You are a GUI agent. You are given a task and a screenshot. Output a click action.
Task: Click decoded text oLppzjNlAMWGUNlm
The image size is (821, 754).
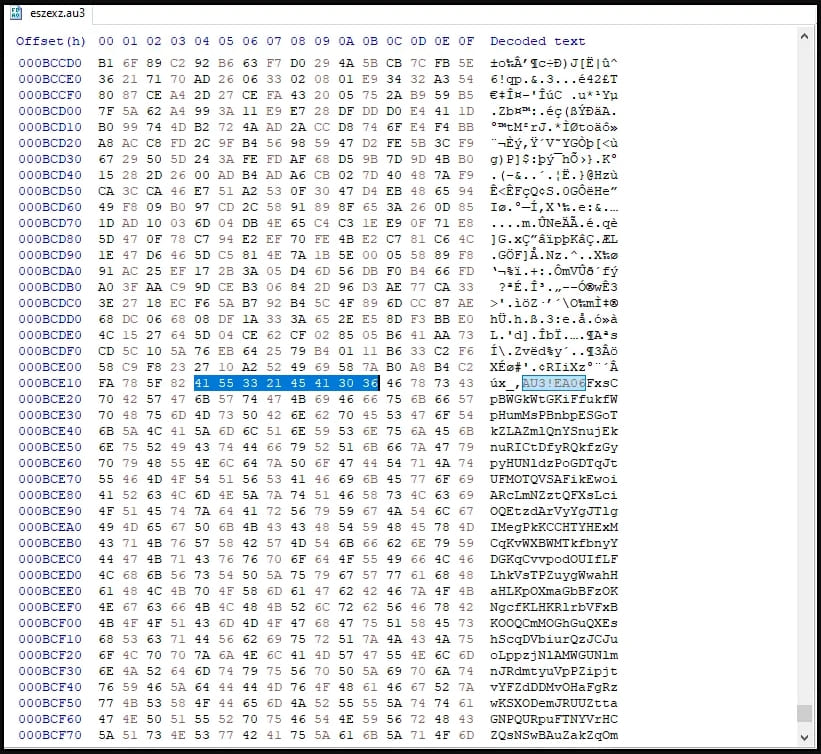click(x=554, y=655)
